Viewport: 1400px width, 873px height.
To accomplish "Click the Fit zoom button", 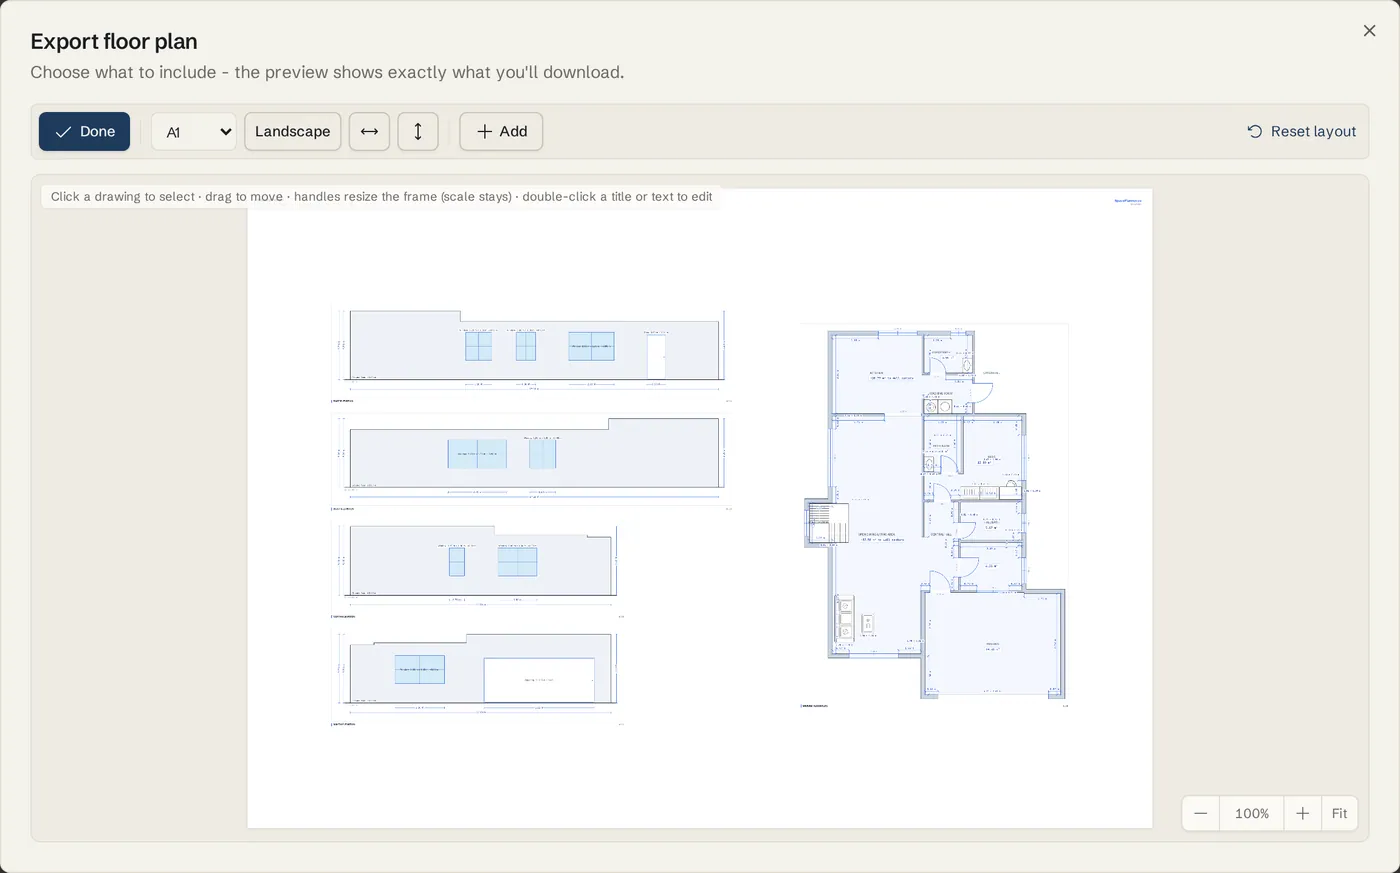I will click(x=1339, y=813).
